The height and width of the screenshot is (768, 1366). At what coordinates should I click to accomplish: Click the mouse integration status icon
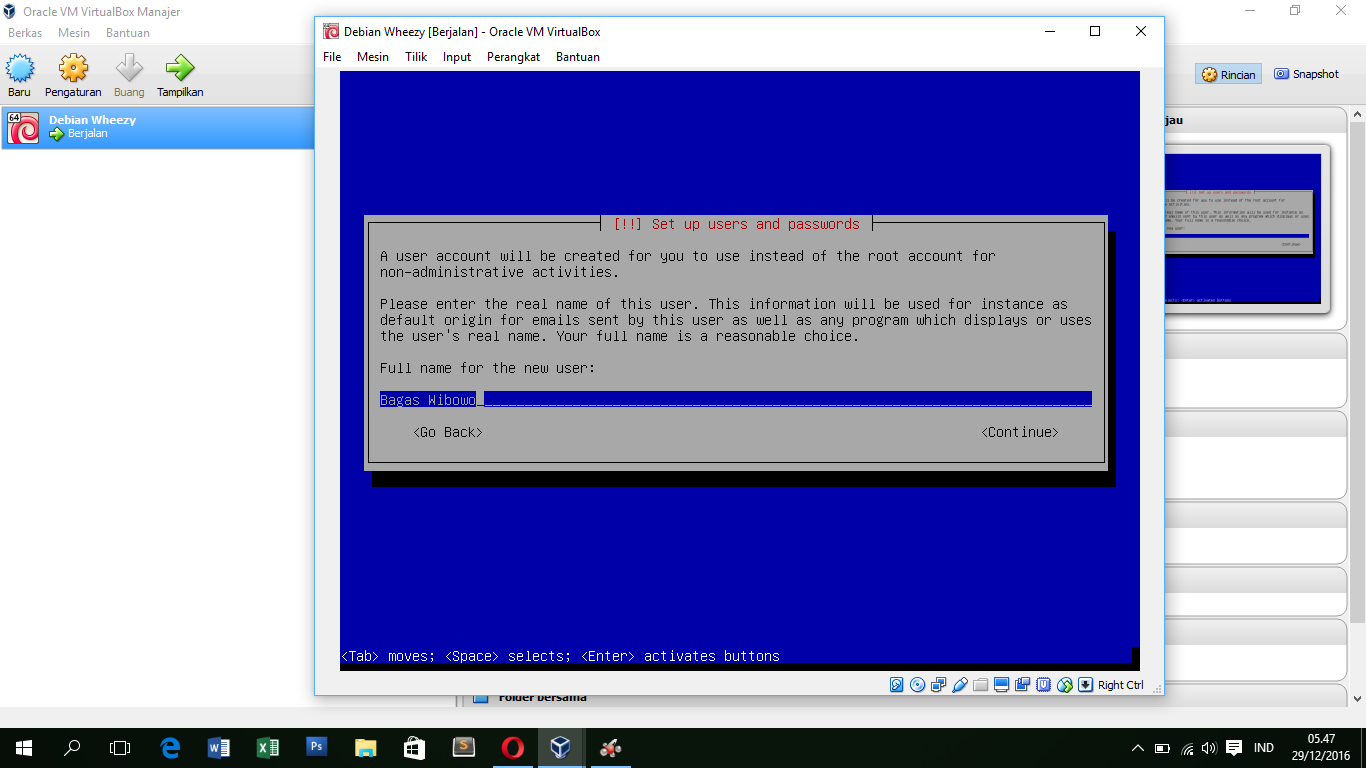point(1065,685)
